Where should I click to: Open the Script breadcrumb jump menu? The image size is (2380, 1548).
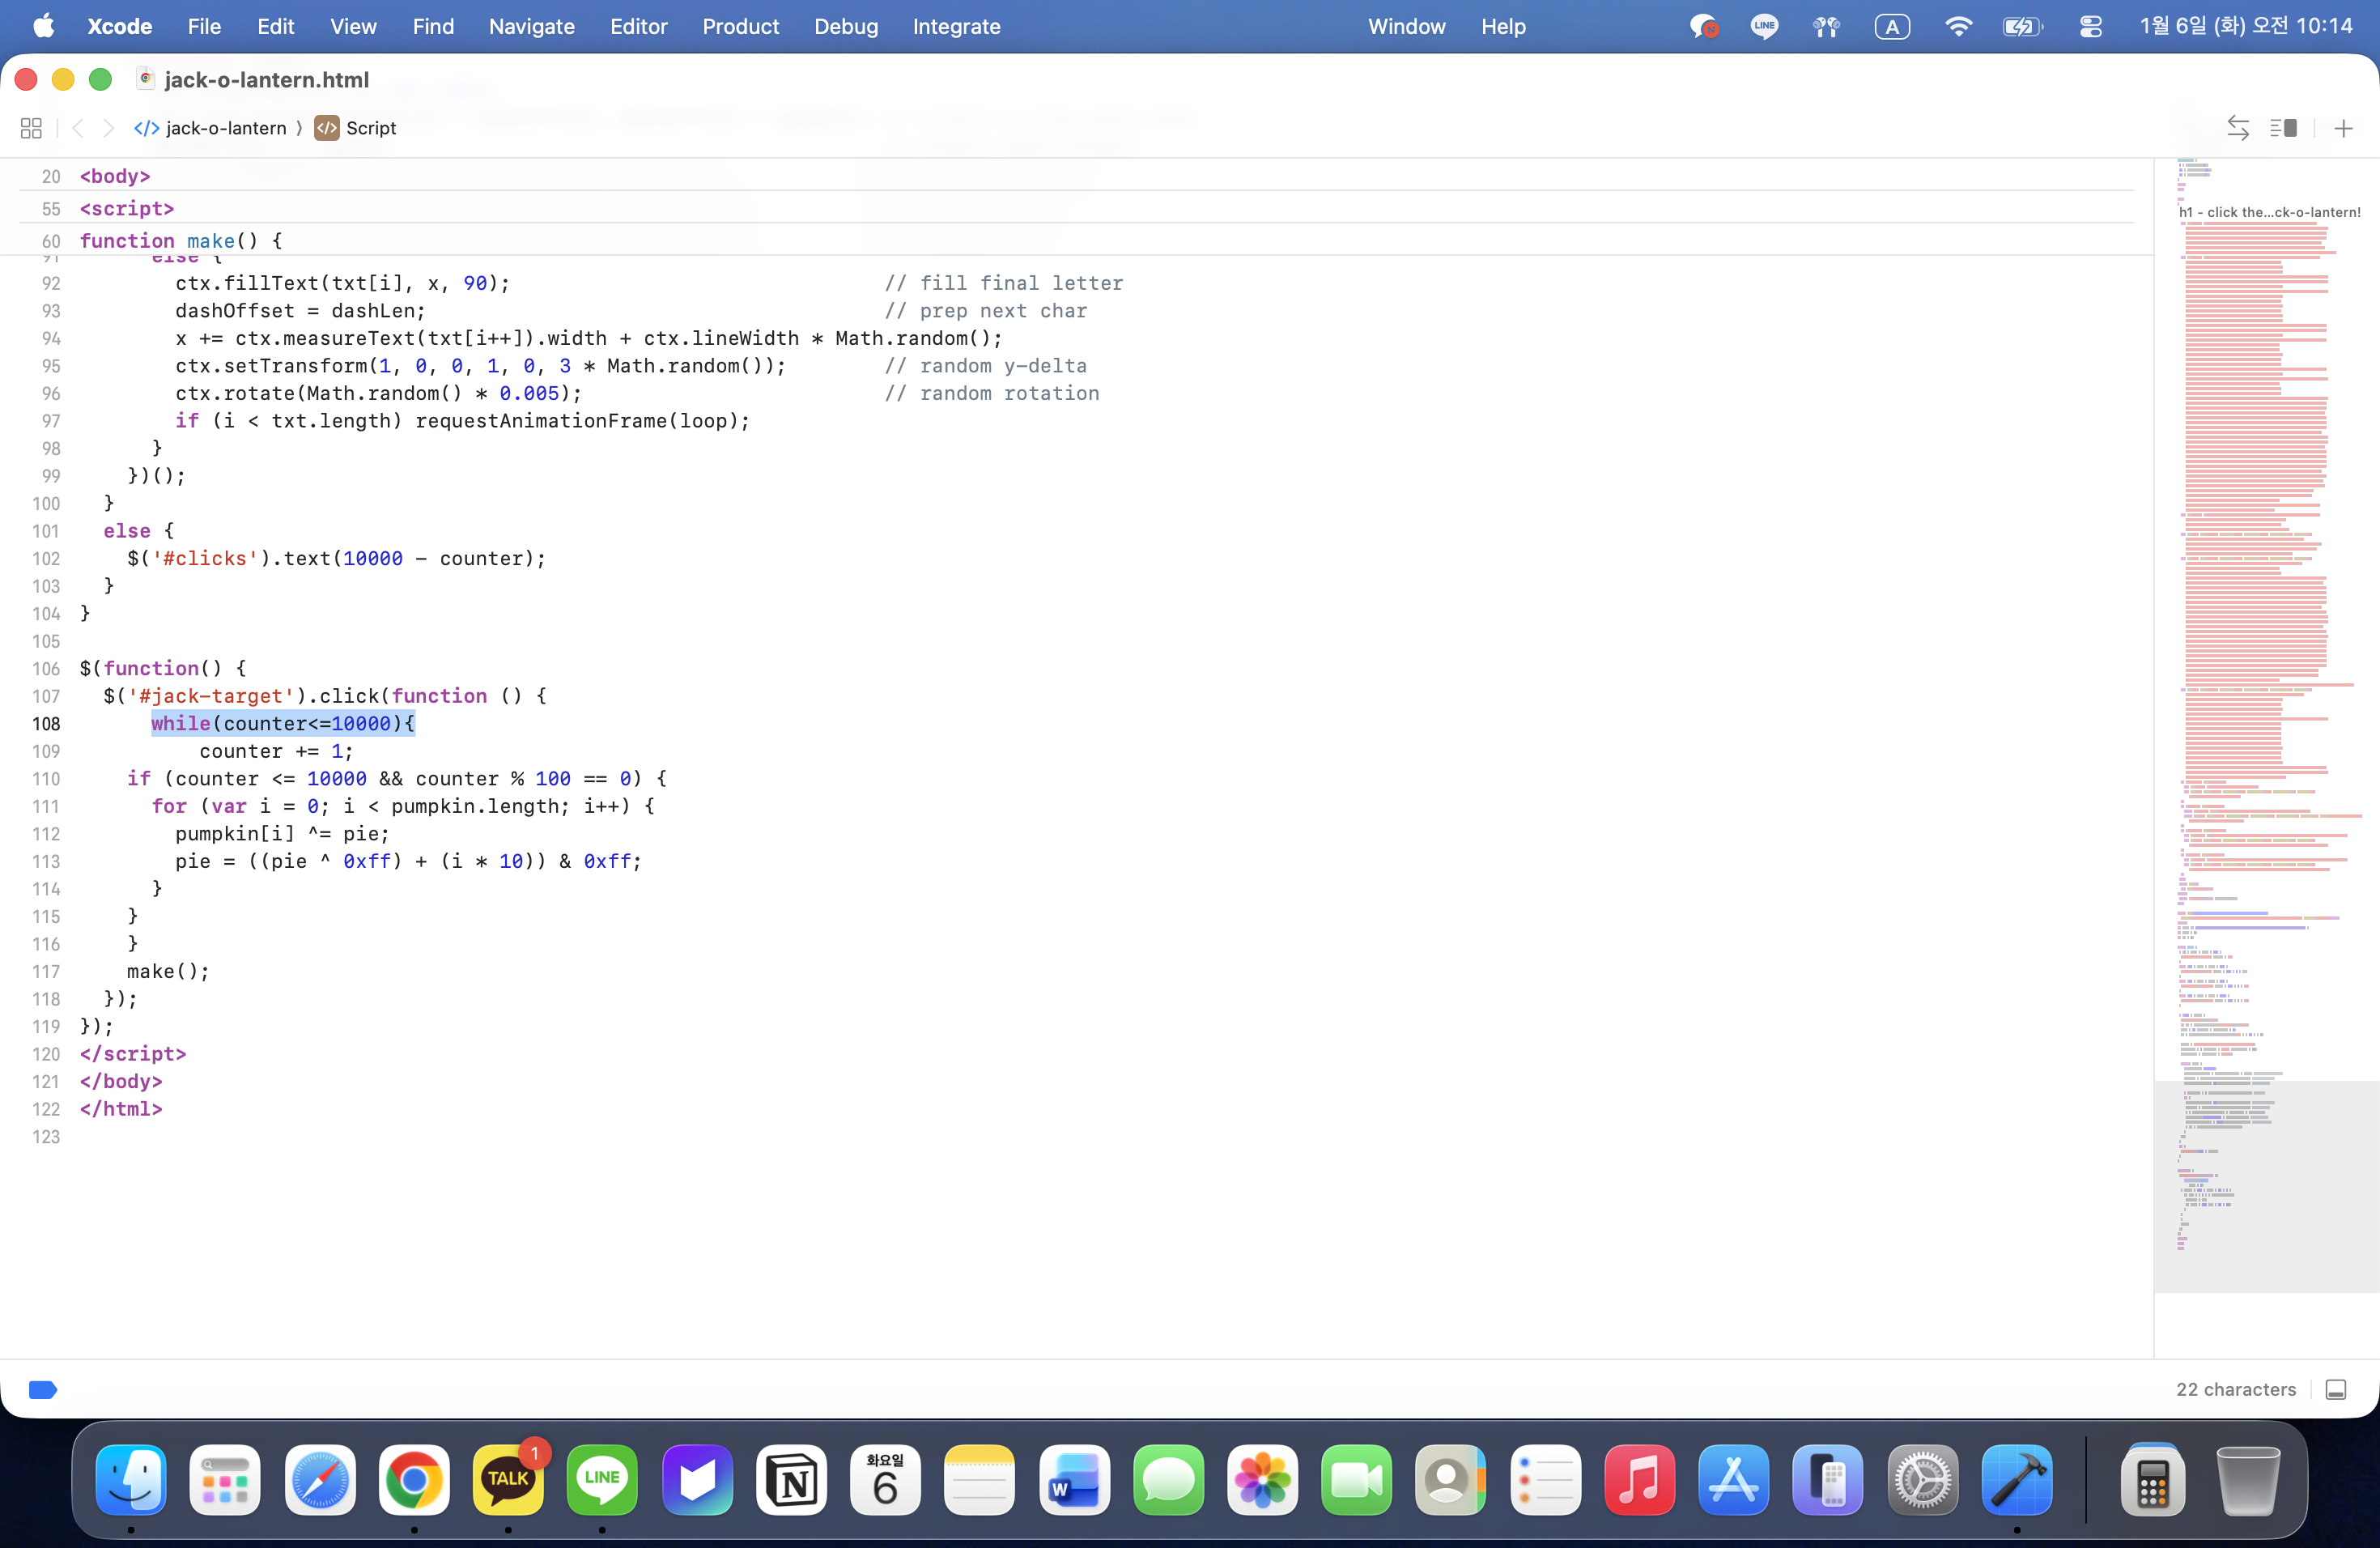click(370, 128)
